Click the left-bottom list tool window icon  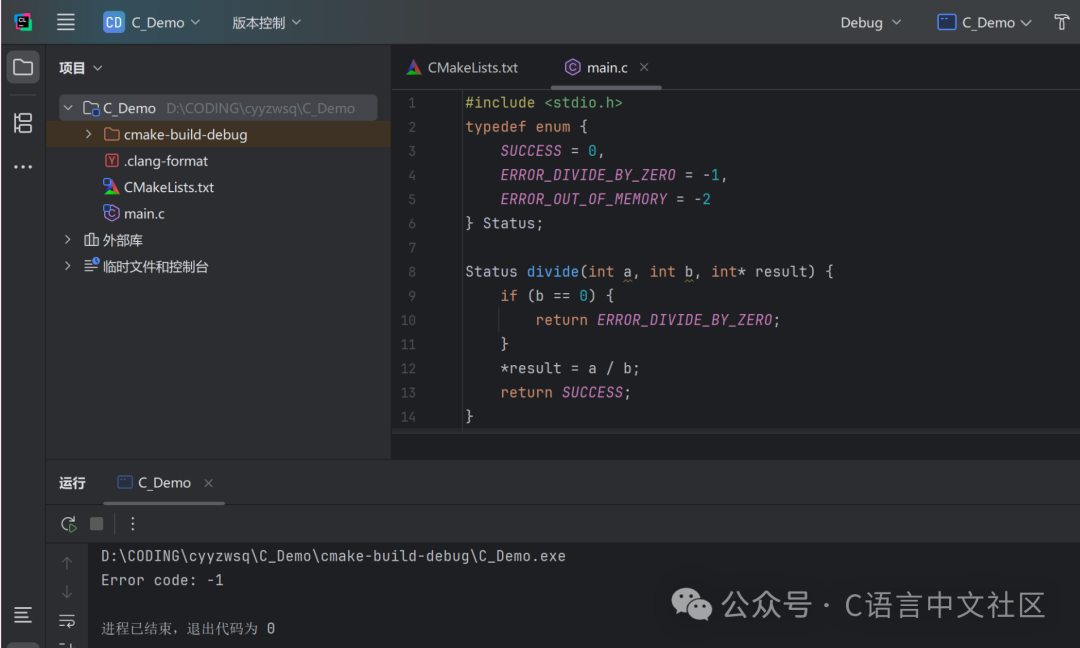coord(23,614)
